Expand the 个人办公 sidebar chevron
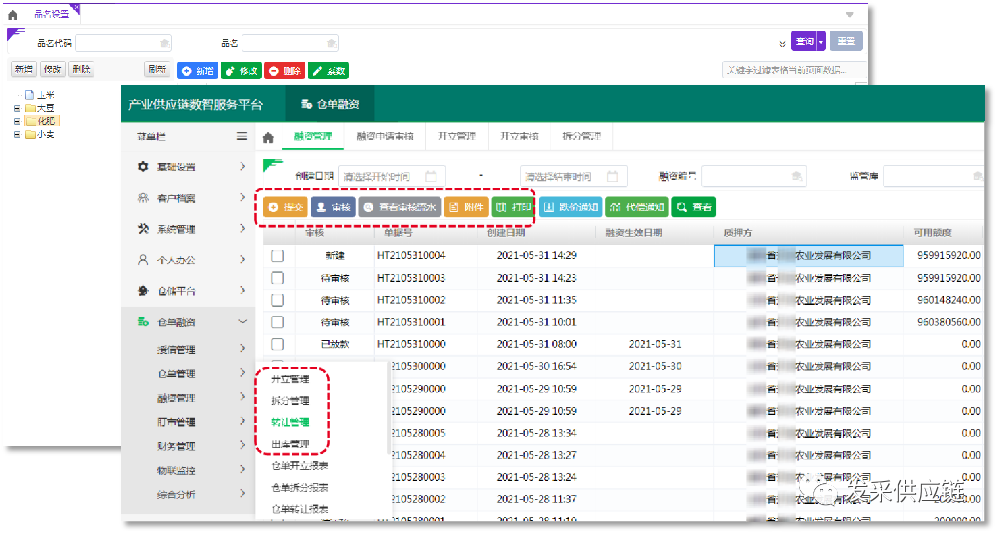 click(x=242, y=259)
